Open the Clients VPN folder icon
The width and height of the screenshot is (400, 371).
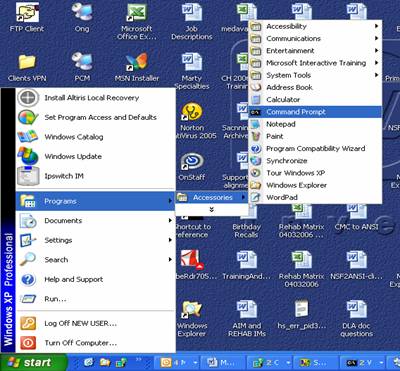27,67
